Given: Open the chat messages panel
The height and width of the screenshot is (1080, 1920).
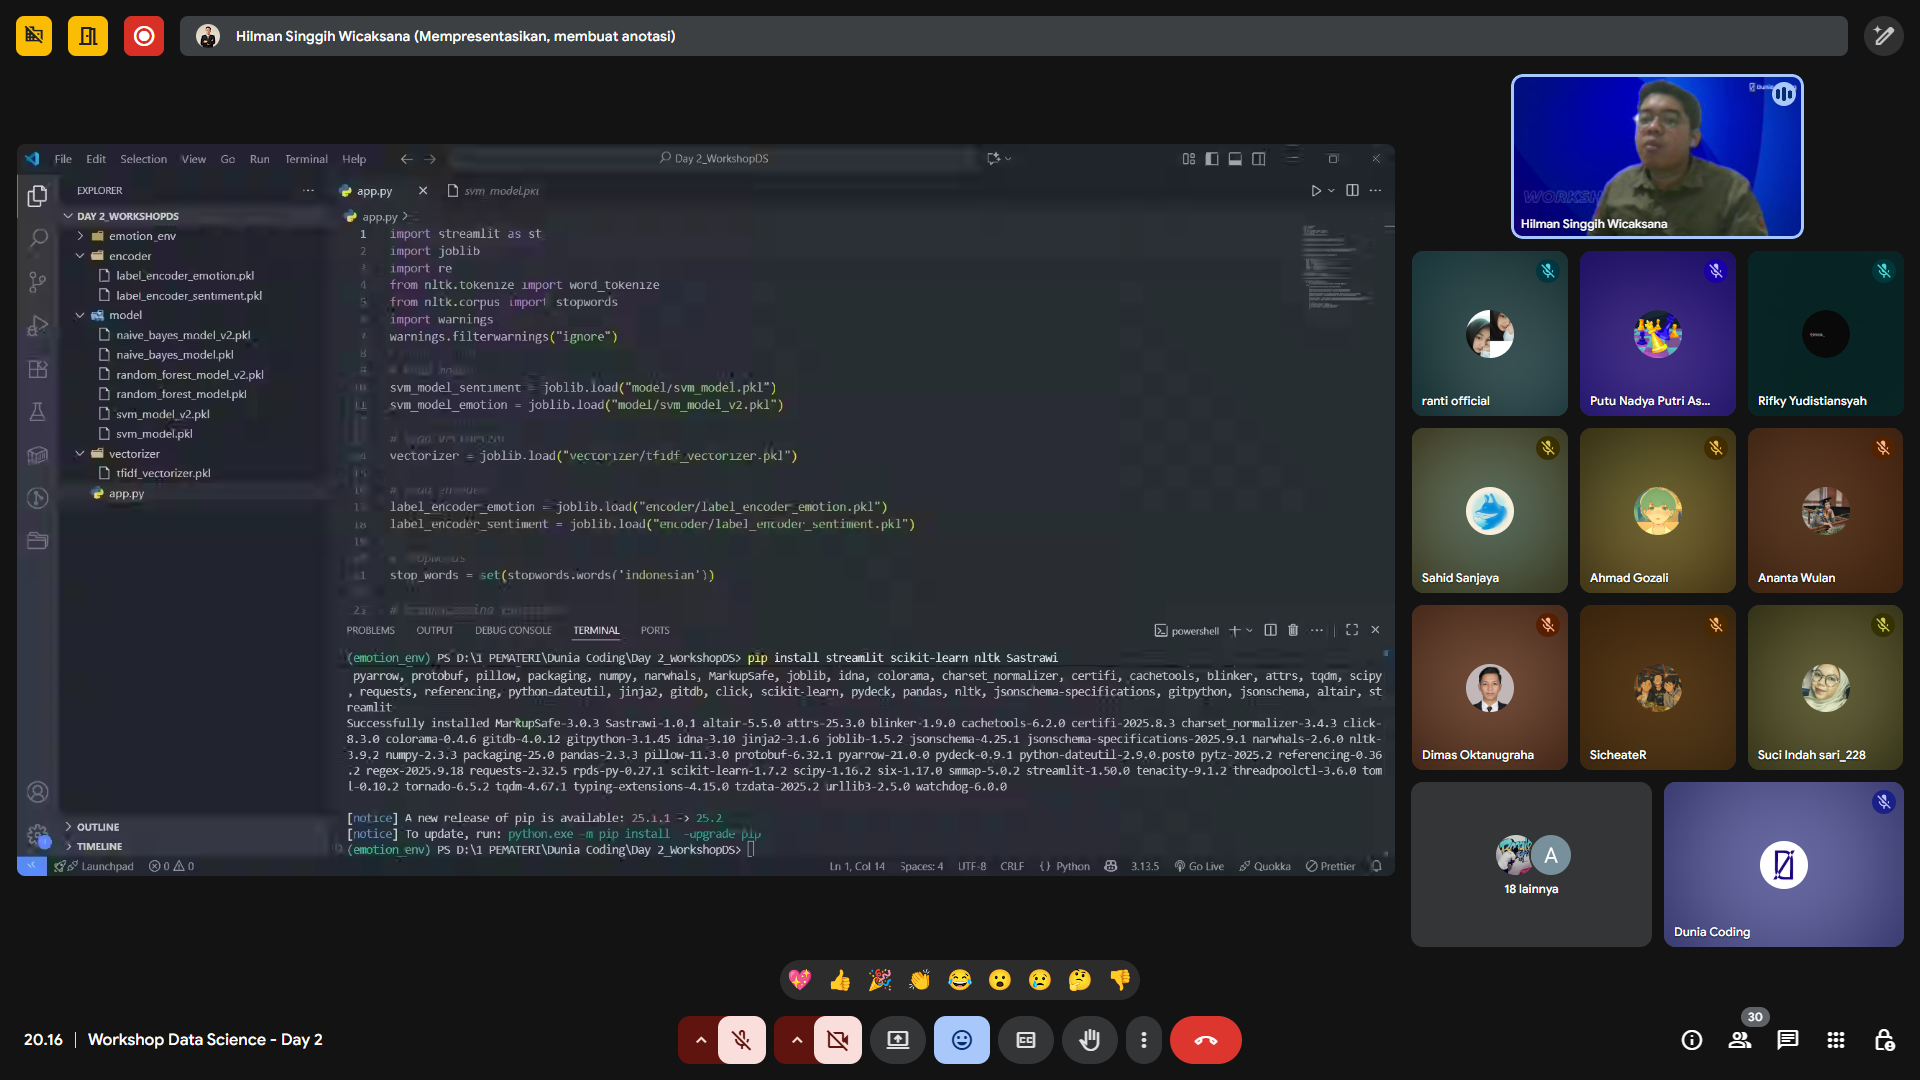Looking at the screenshot, I should tap(1787, 1040).
